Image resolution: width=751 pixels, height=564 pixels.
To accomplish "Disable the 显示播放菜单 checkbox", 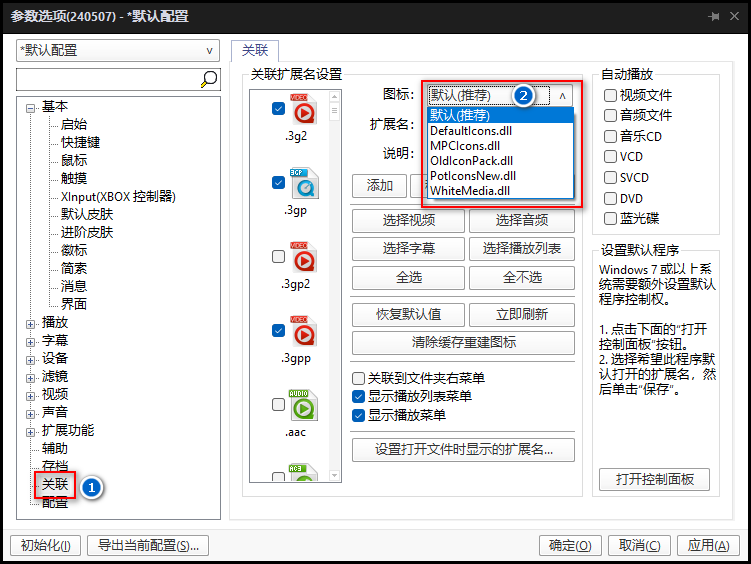I will pos(359,414).
